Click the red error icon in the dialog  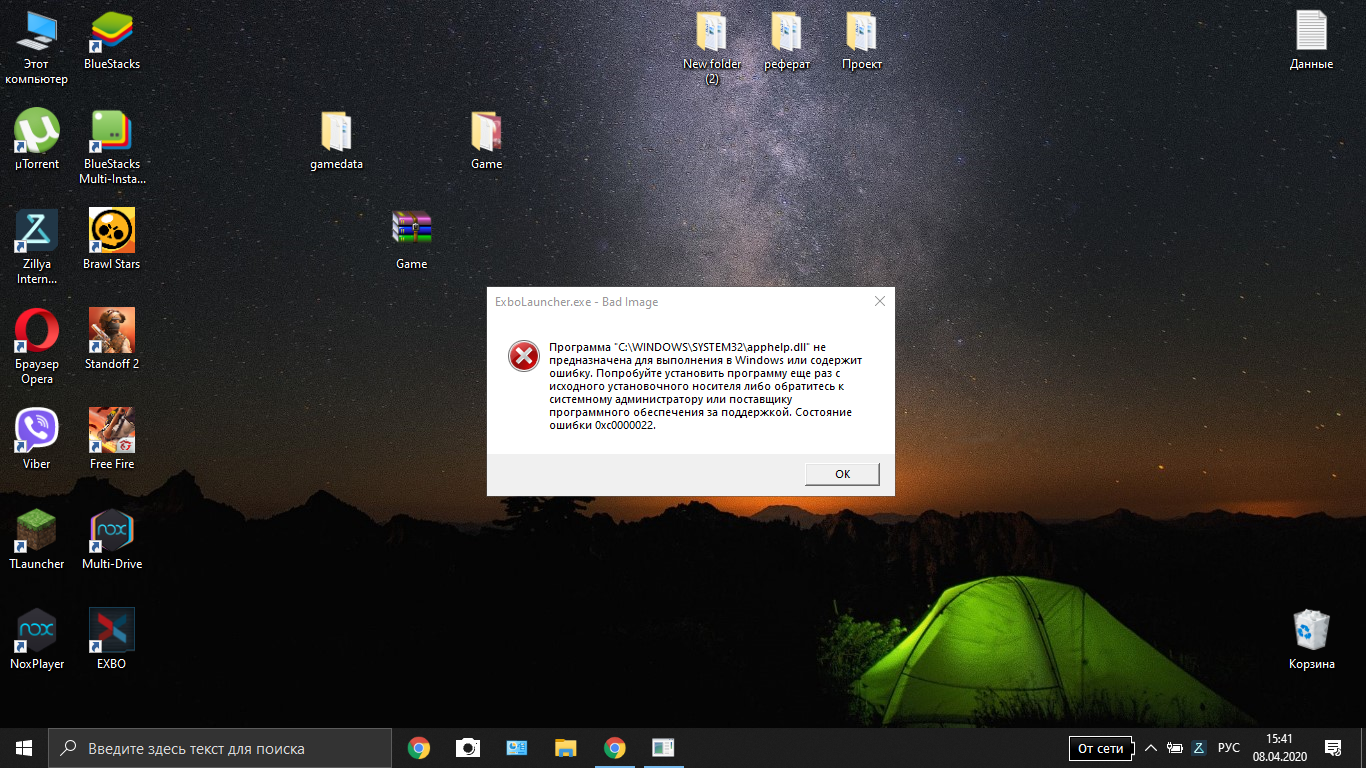523,355
